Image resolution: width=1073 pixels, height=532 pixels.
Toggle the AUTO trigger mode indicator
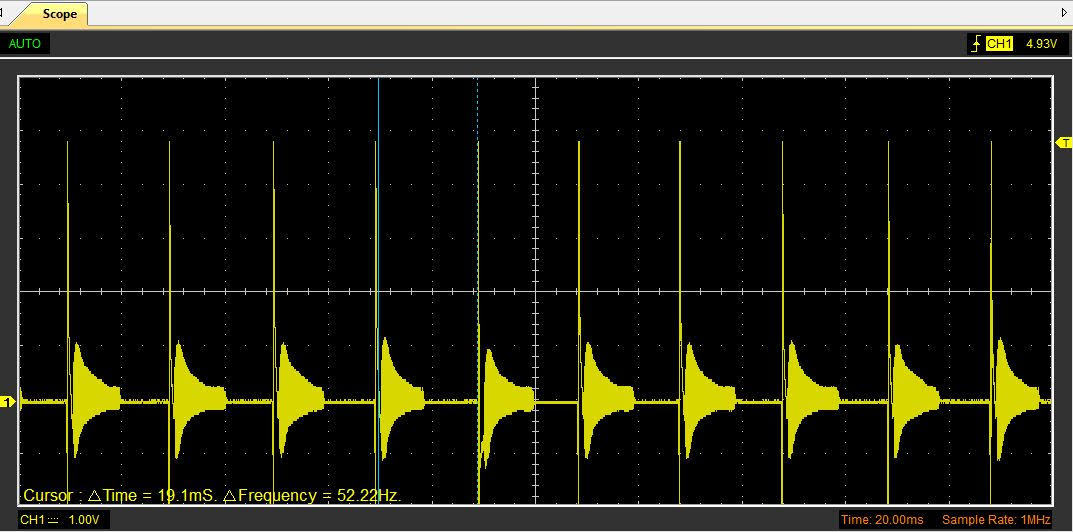point(25,44)
